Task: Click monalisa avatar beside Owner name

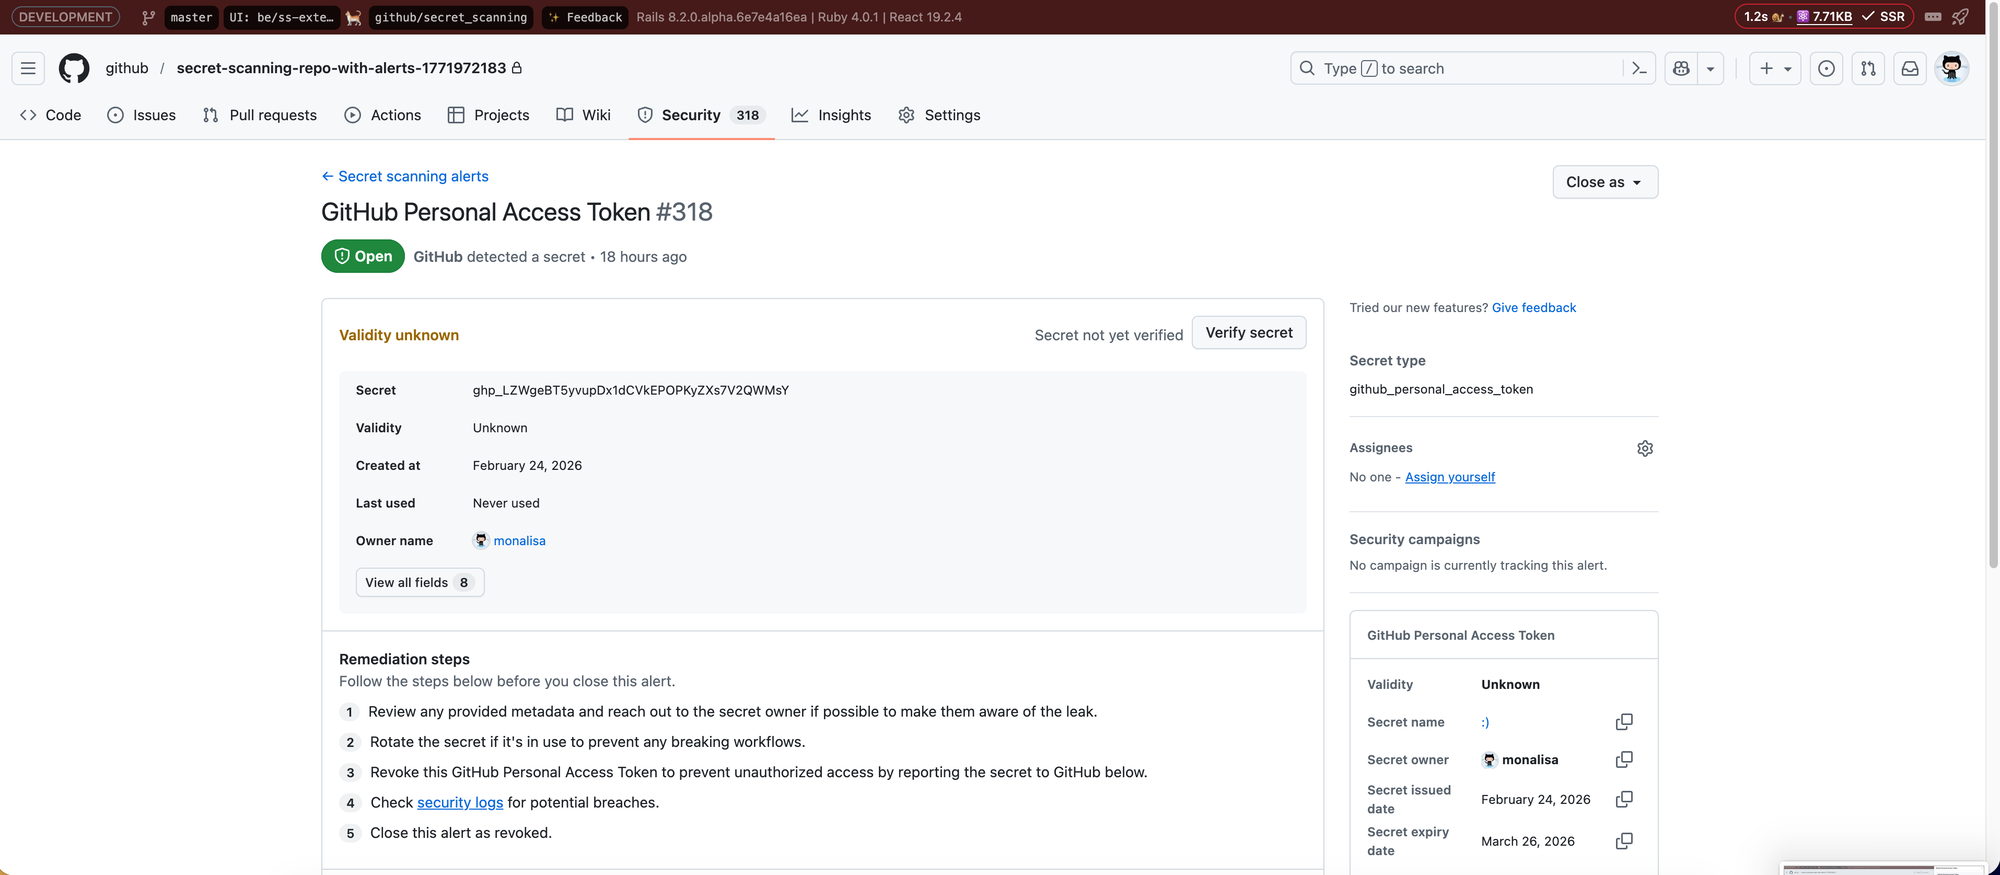Action: click(x=481, y=540)
